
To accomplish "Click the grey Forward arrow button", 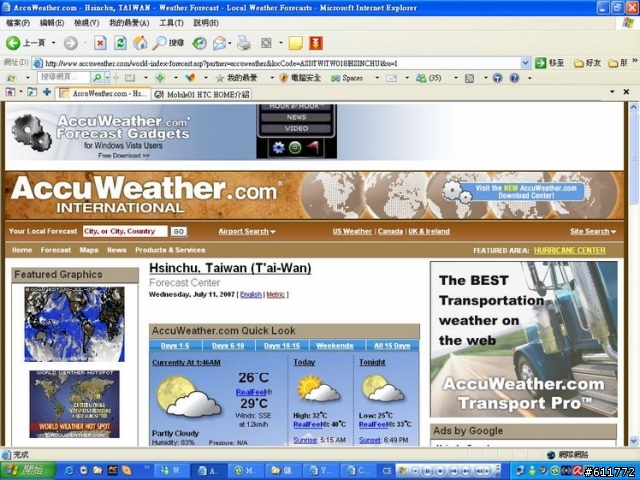I will coord(71,43).
